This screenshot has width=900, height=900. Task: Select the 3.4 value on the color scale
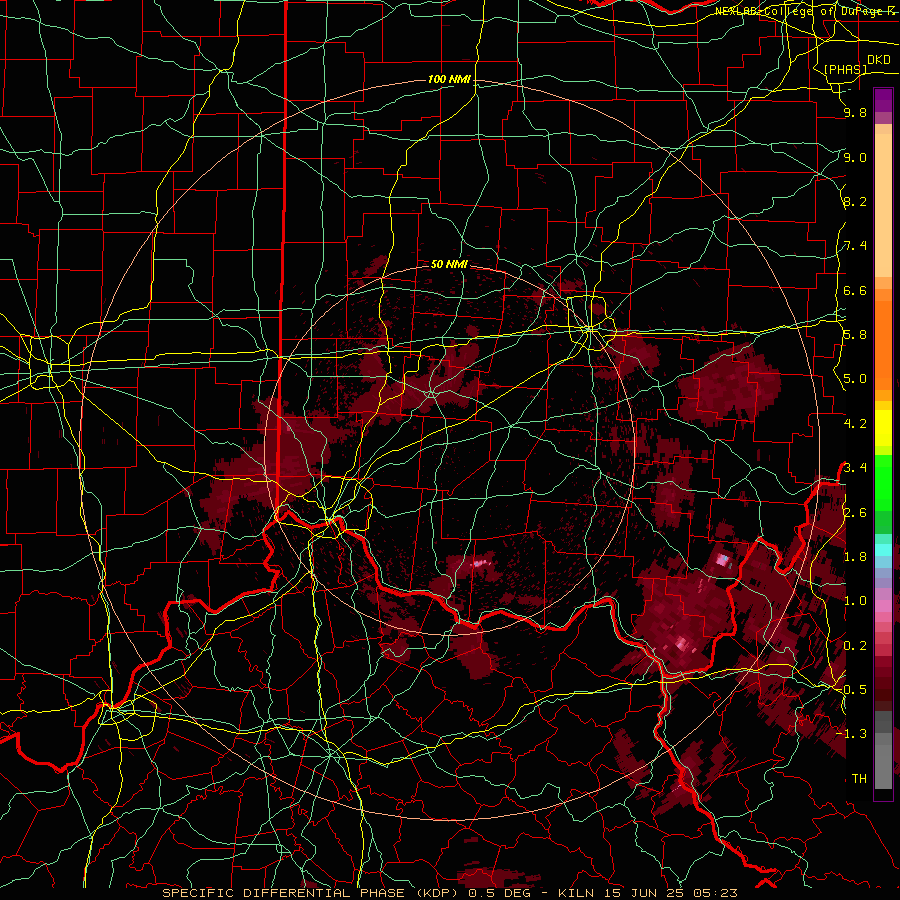(855, 467)
